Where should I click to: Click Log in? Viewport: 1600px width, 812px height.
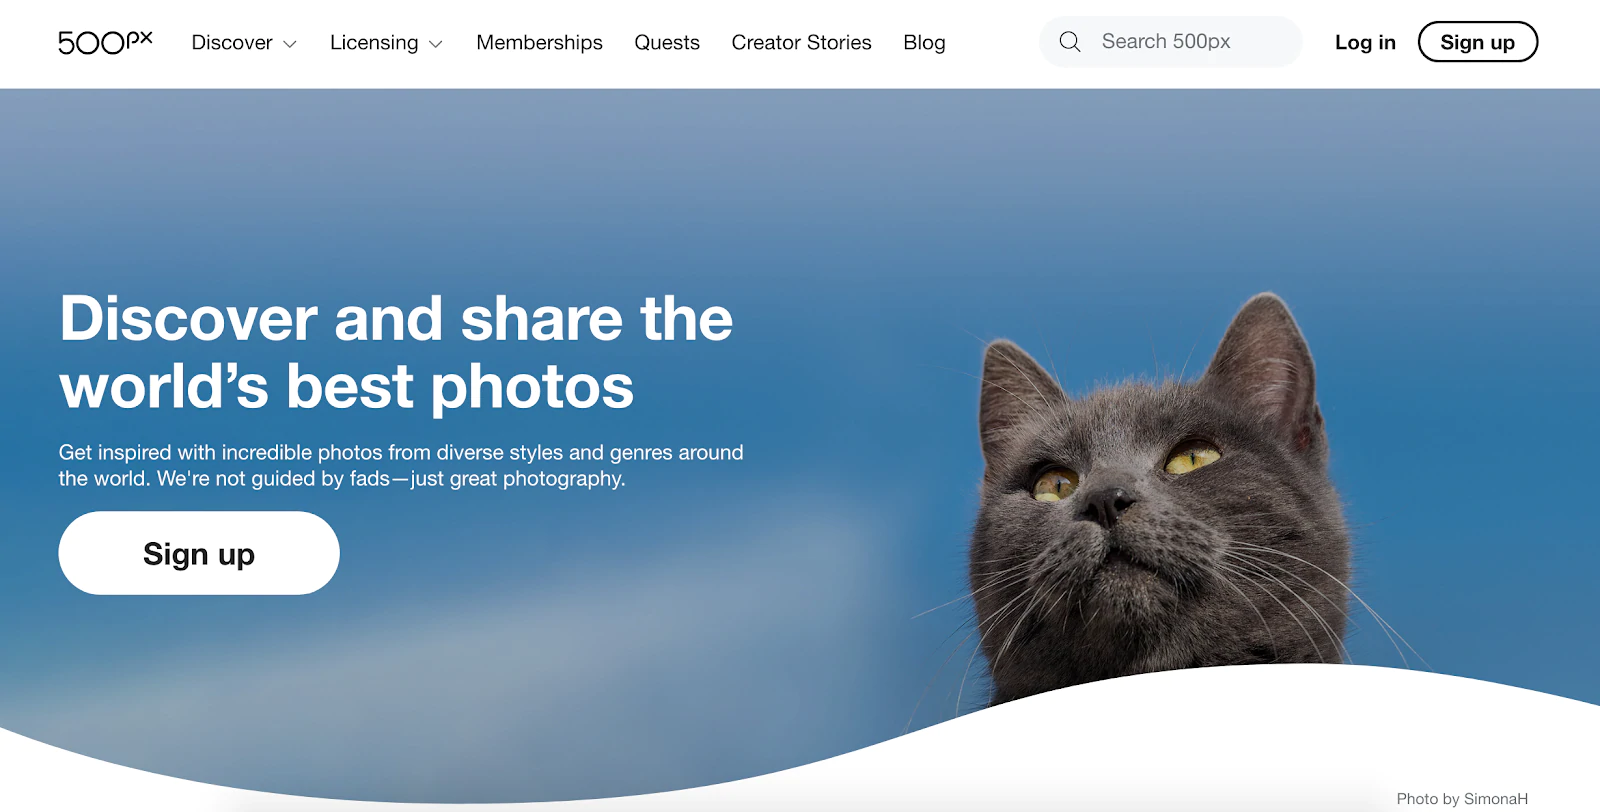coord(1365,42)
